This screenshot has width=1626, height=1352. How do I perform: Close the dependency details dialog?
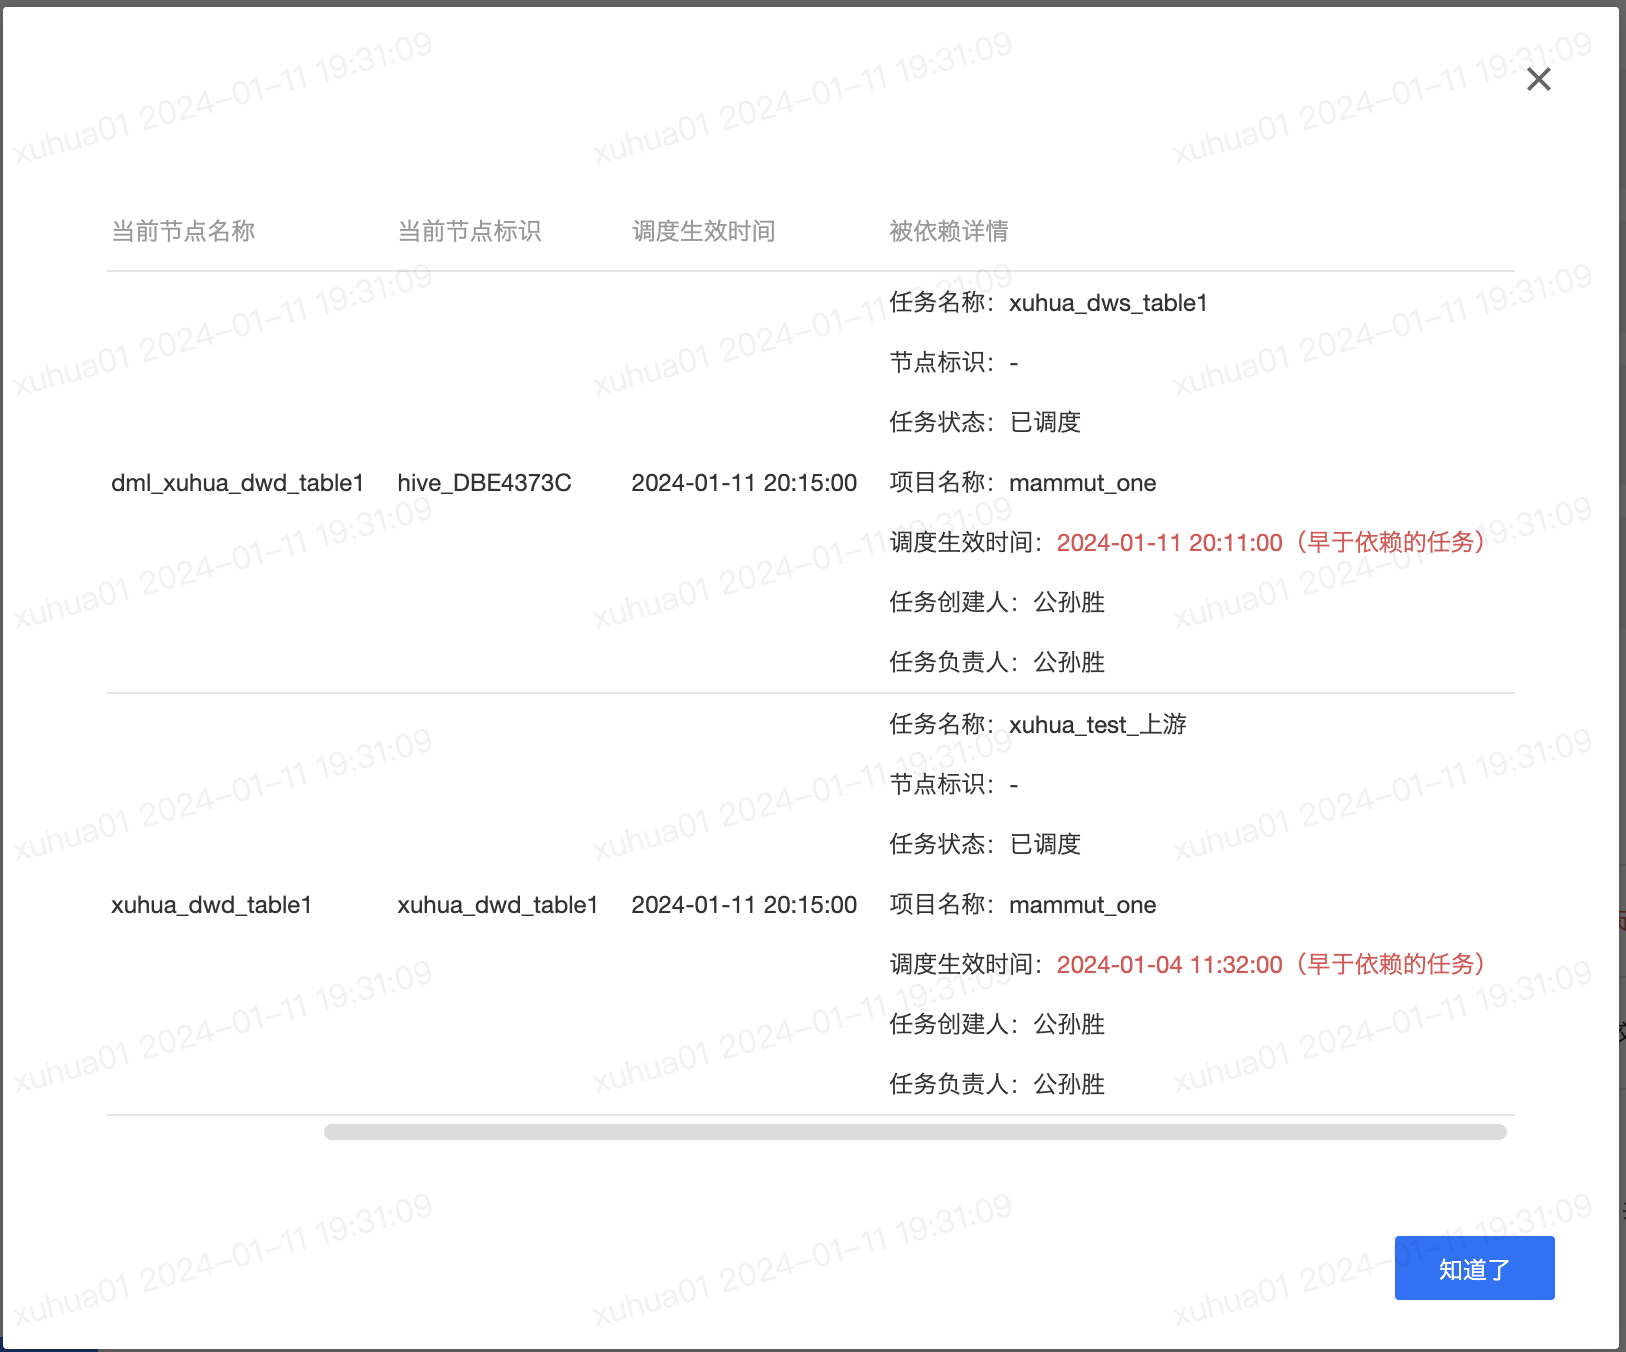[x=1539, y=79]
